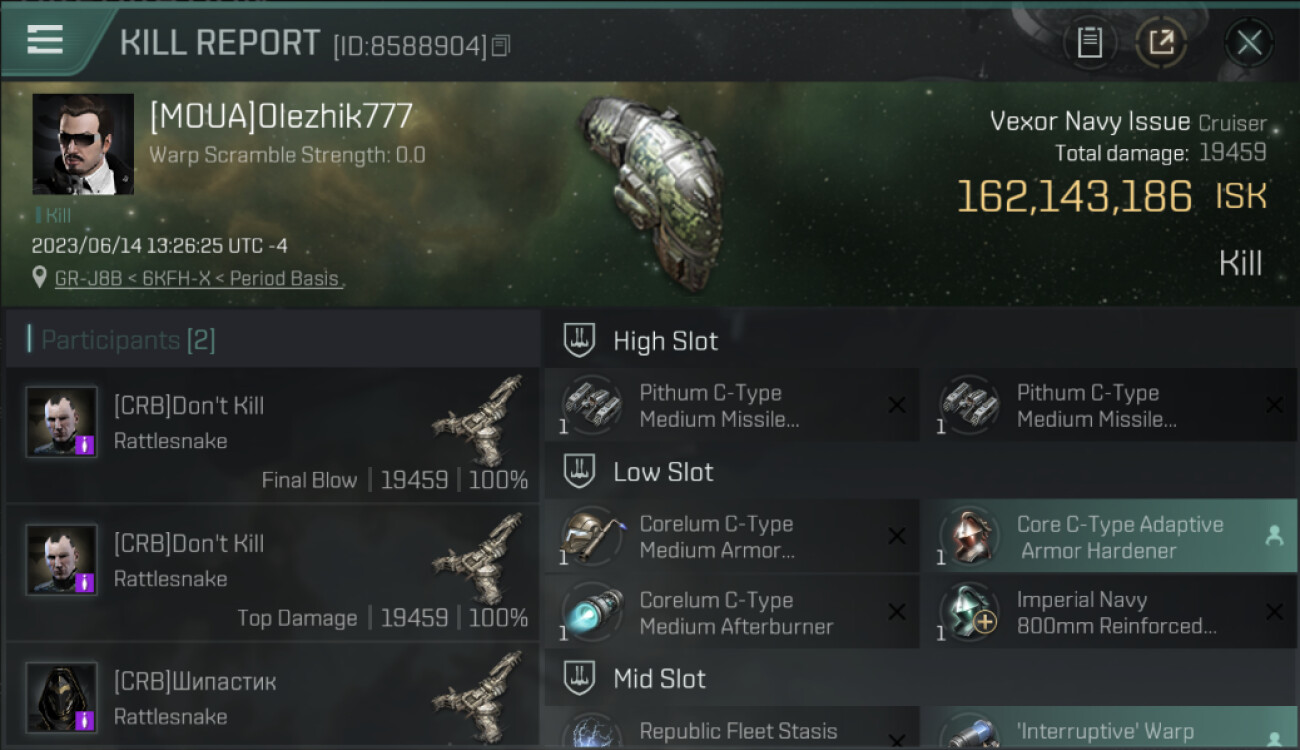Share the kill report externally
Viewport: 1300px width, 750px height.
[x=1161, y=43]
